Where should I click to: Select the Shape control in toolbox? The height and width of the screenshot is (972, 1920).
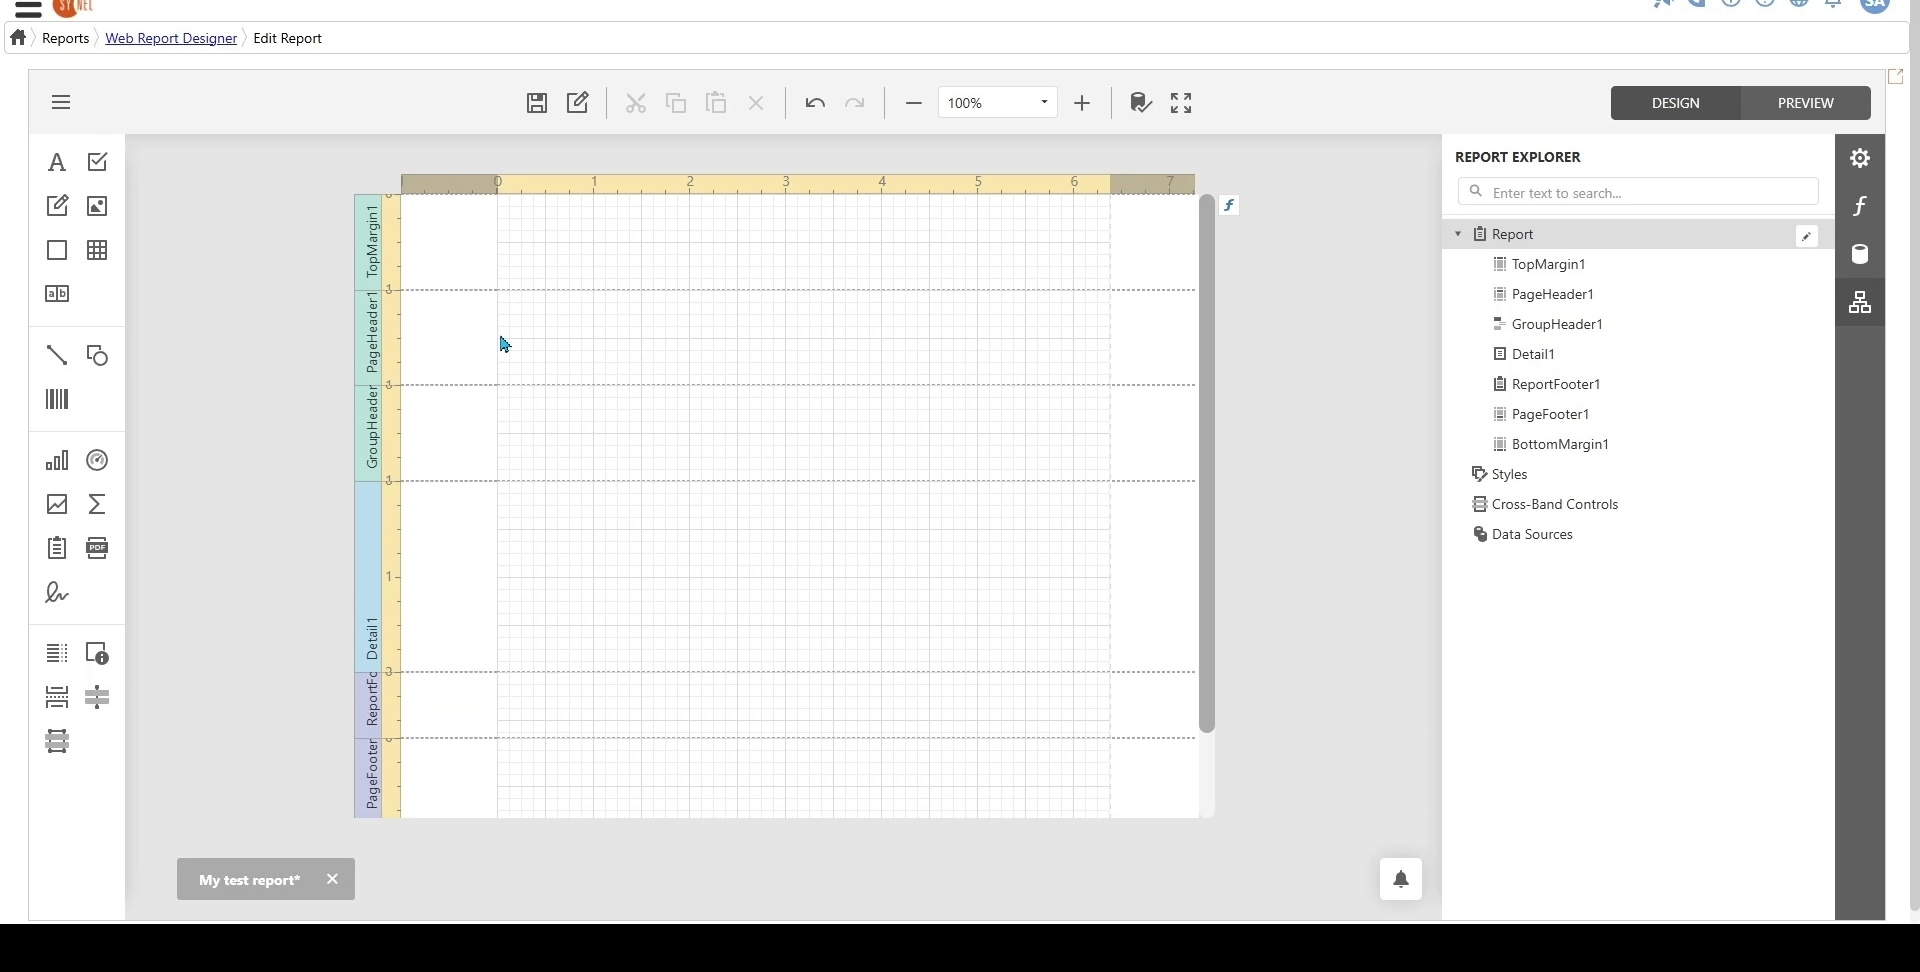tap(97, 355)
